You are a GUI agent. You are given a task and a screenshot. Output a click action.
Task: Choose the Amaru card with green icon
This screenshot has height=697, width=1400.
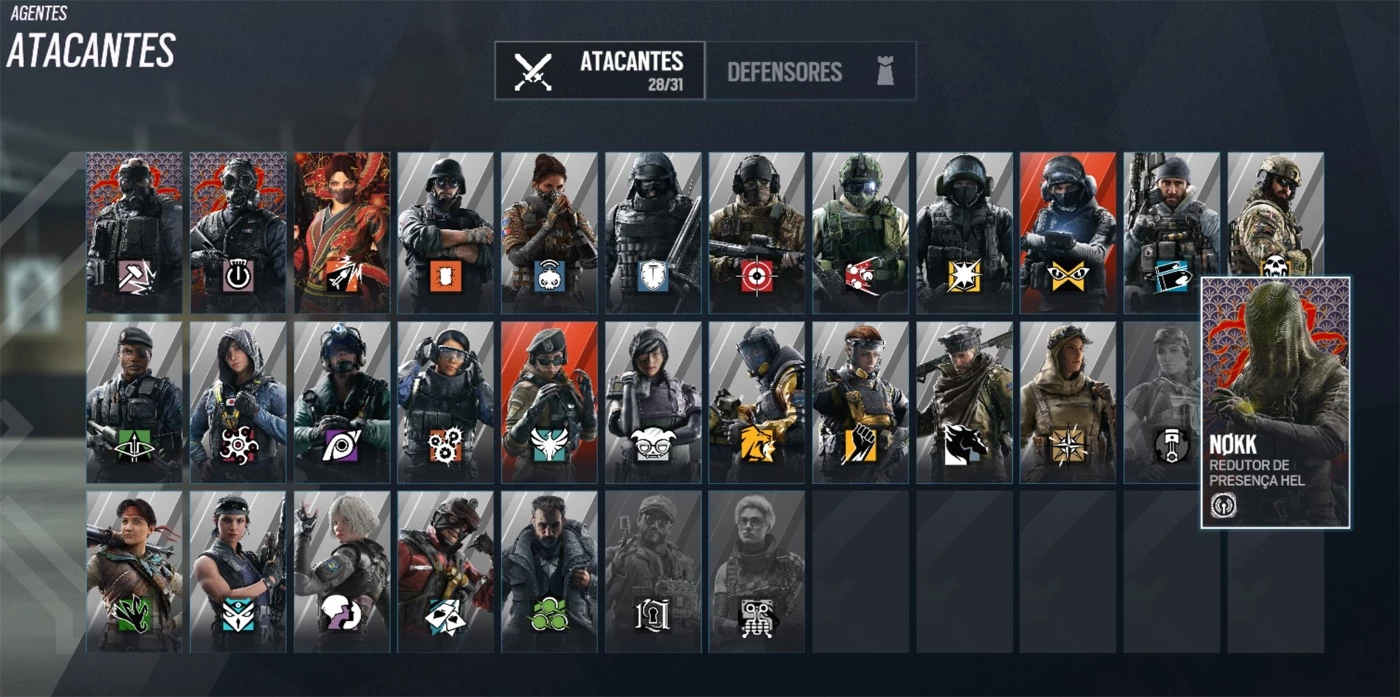134,571
